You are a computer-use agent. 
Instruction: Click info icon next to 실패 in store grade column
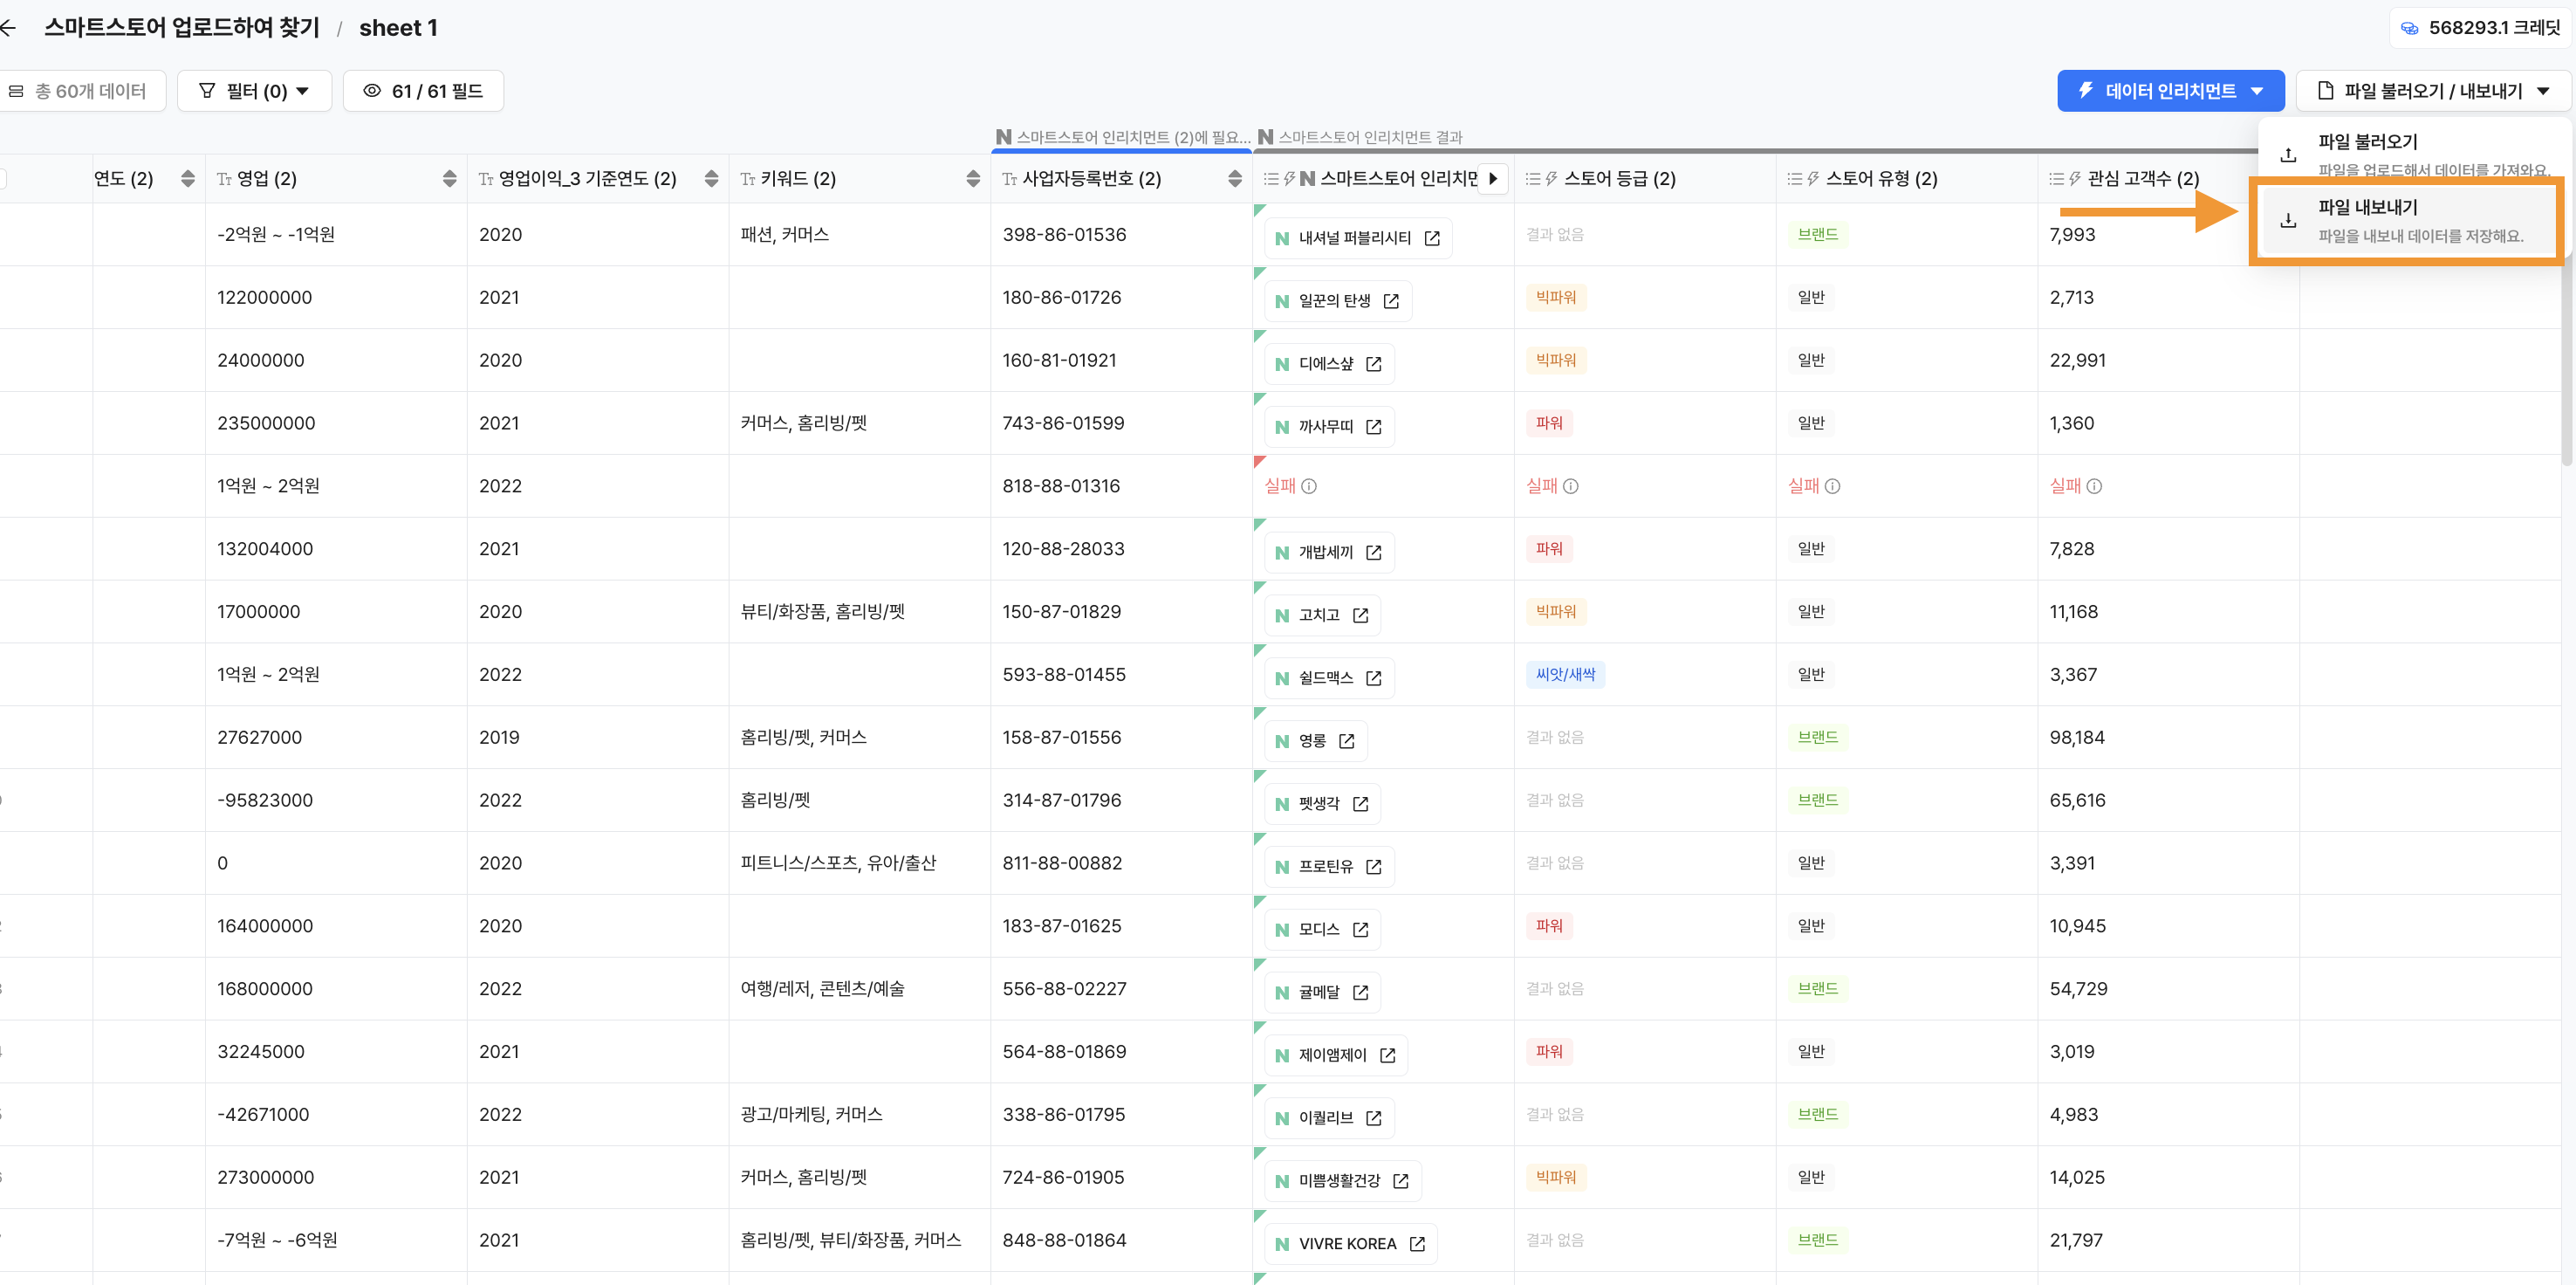coord(1571,486)
